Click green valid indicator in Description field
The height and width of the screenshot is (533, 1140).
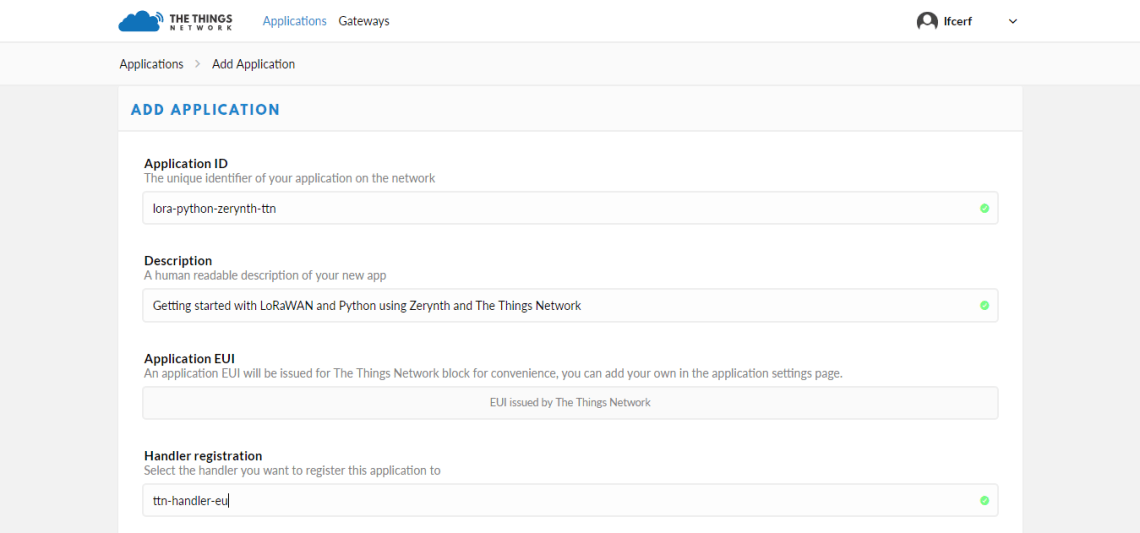pos(984,305)
